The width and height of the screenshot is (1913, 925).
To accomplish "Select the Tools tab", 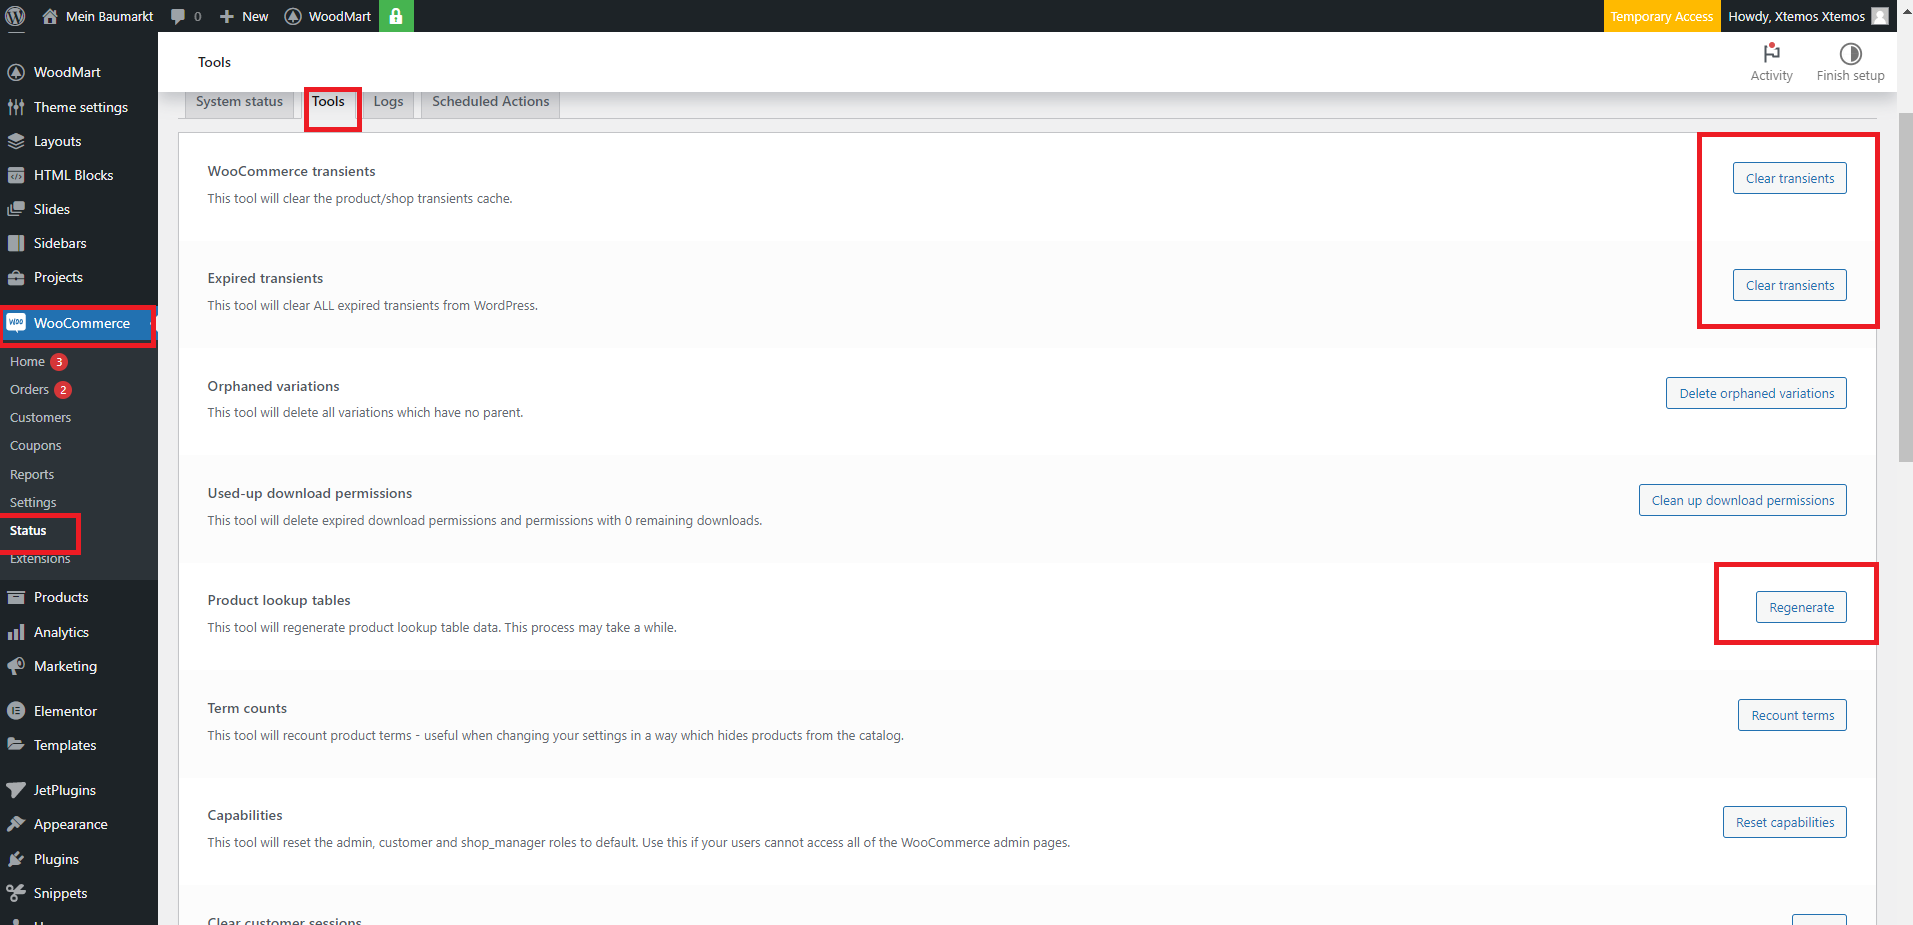I will (x=328, y=102).
